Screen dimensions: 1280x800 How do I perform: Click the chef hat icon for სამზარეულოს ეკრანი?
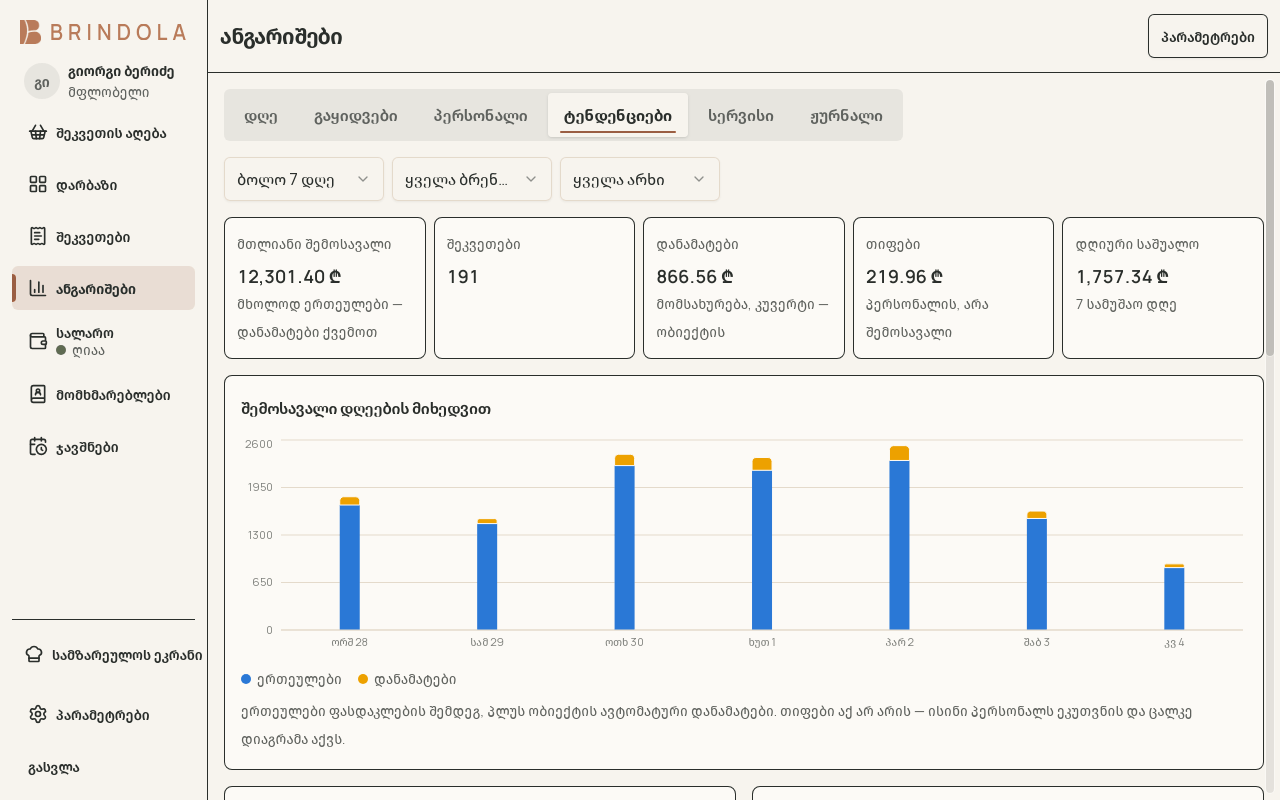point(34,655)
